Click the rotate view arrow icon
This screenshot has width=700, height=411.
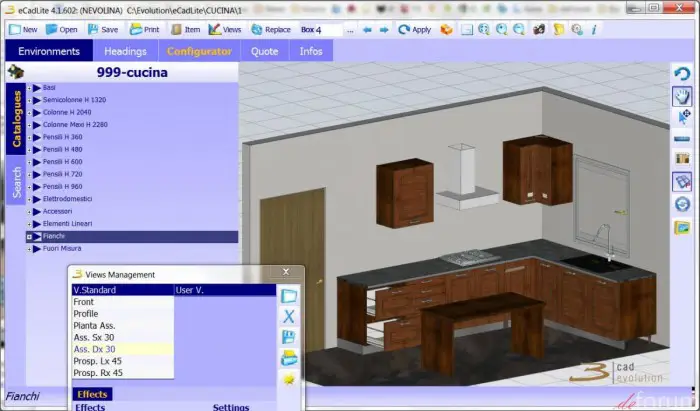tap(683, 73)
